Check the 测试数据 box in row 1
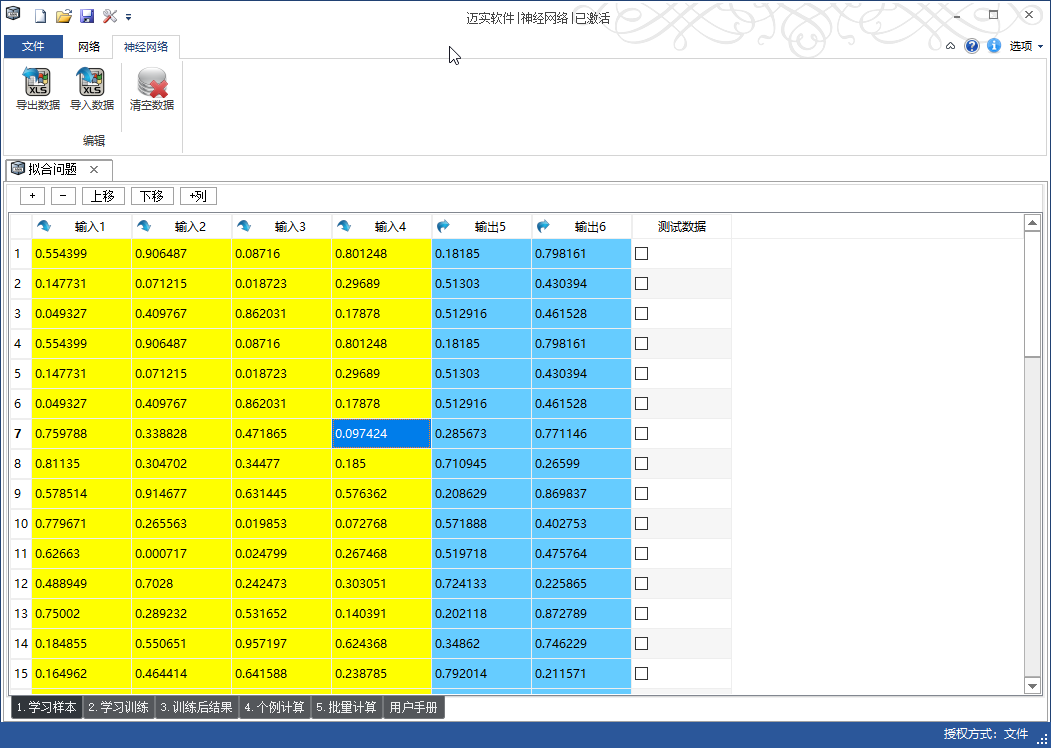The image size is (1051, 748). [x=642, y=254]
